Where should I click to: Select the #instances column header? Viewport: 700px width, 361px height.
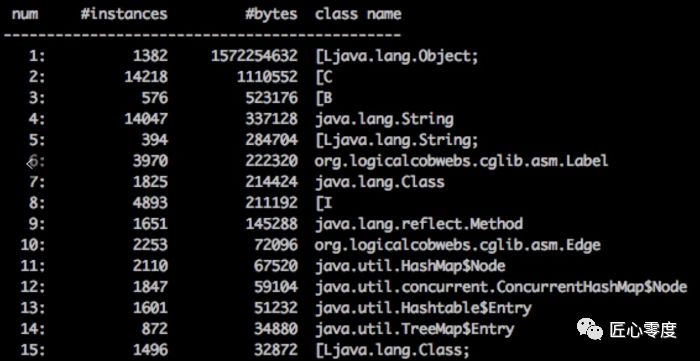(124, 14)
